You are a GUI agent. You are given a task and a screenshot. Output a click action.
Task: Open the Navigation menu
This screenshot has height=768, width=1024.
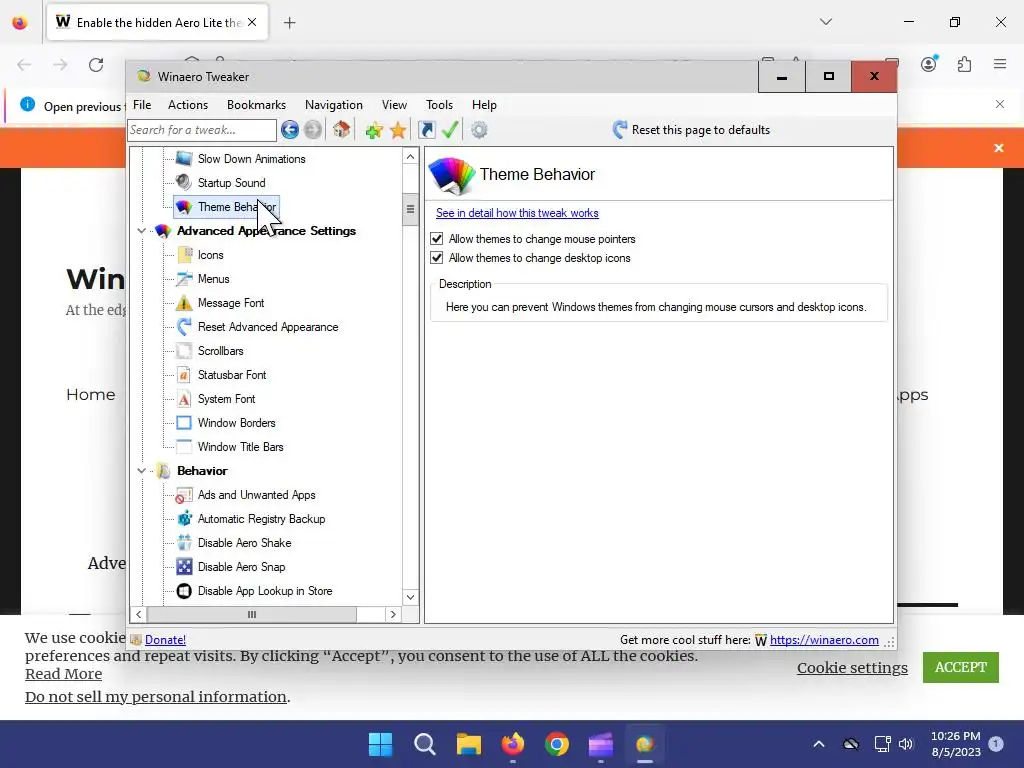pos(334,104)
